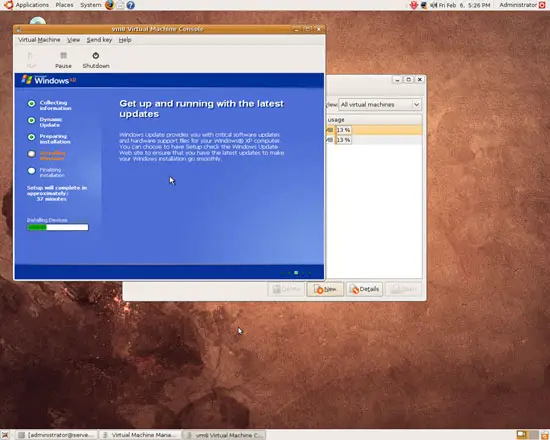The image size is (550, 440).
Task: Click the network monitor tray icon
Action: (424, 5)
